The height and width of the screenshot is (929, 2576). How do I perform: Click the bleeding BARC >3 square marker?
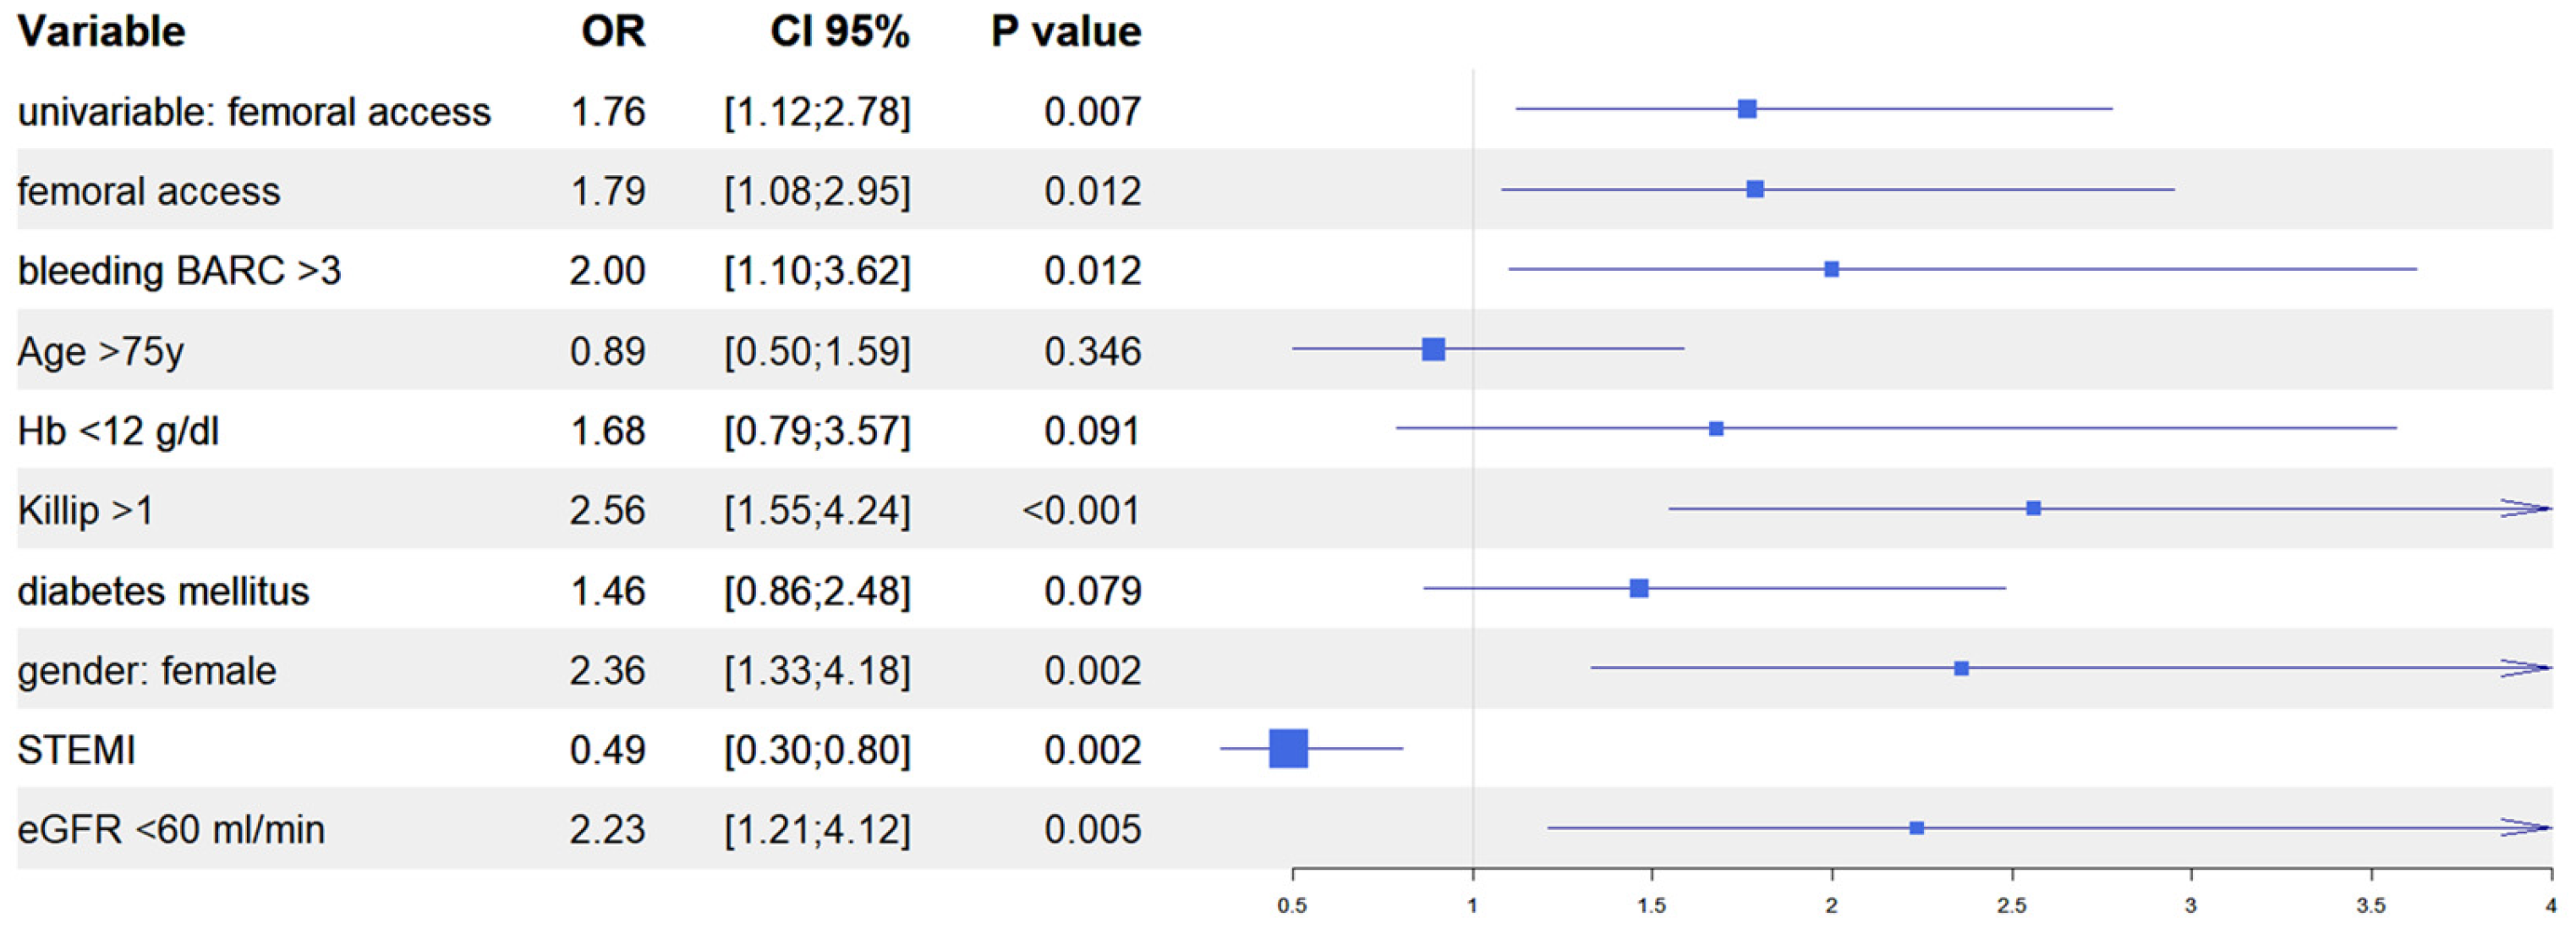[x=1831, y=269]
